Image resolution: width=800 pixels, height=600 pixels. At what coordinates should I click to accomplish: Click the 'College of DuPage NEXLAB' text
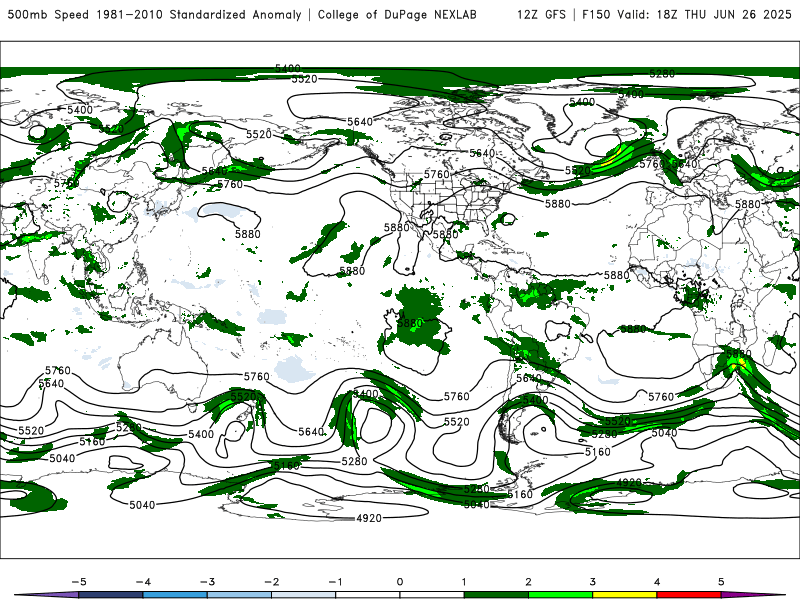click(x=397, y=14)
